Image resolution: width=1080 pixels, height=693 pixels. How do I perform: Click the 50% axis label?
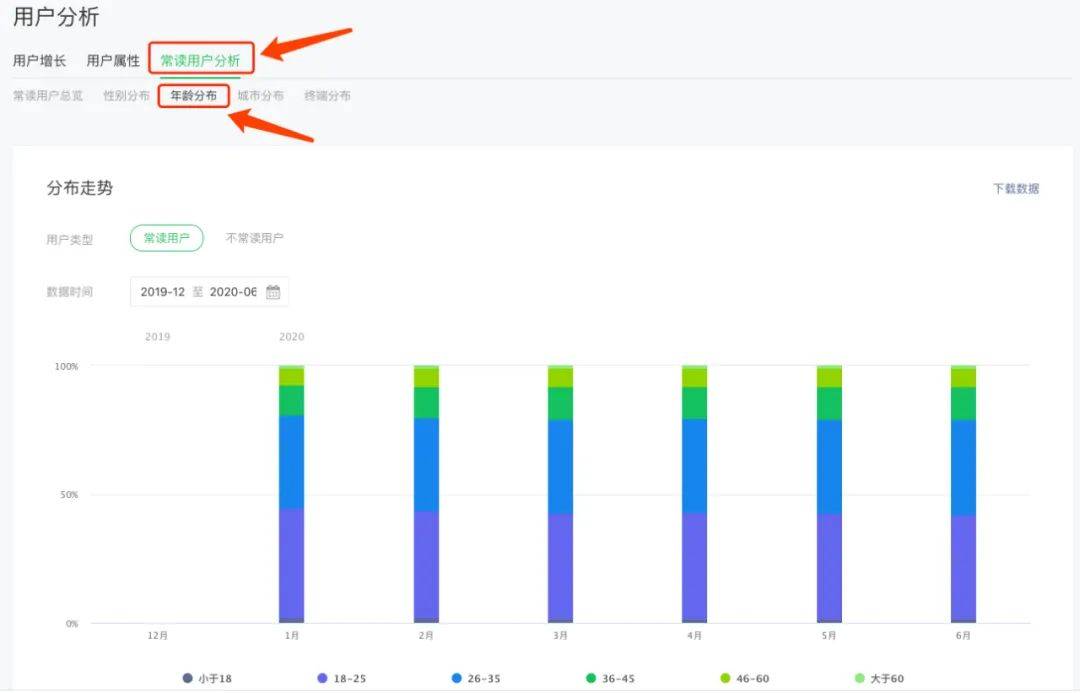[69, 495]
